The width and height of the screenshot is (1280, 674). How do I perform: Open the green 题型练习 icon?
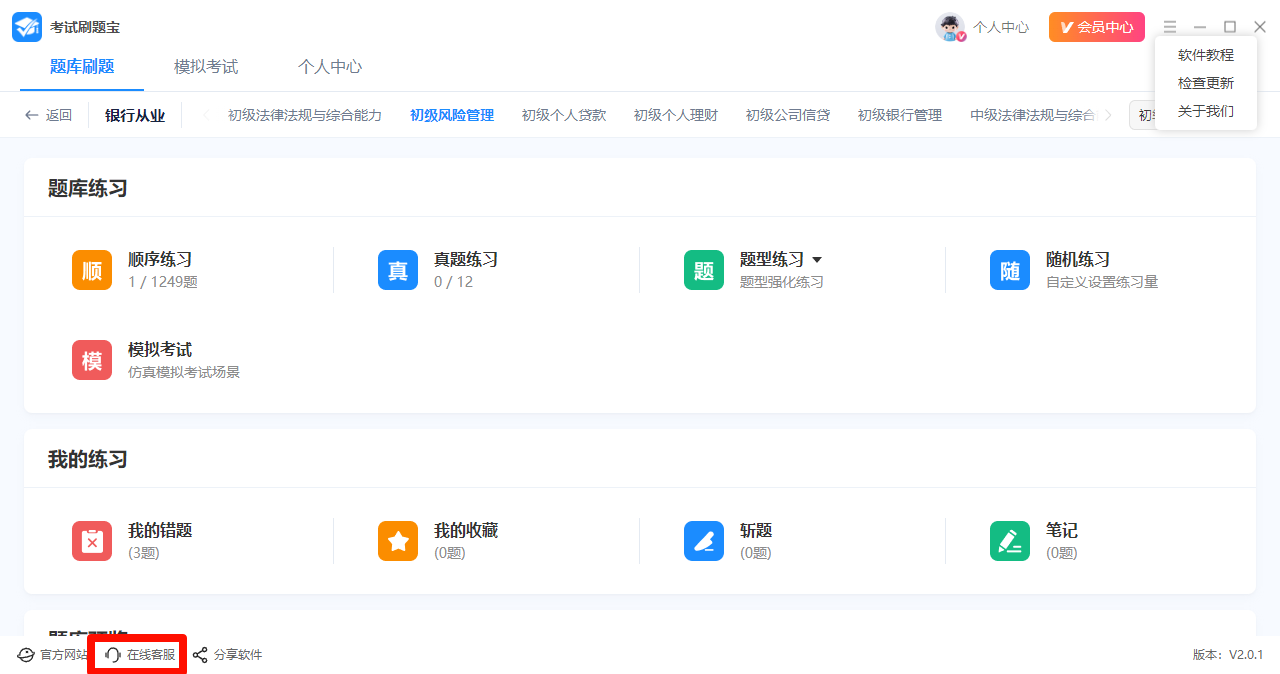pyautogui.click(x=704, y=270)
